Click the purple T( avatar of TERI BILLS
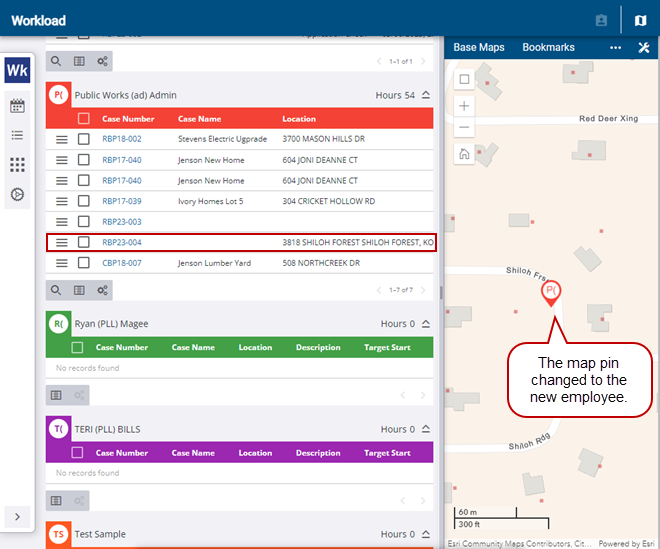Viewport: 660px width, 549px height. pyautogui.click(x=59, y=429)
